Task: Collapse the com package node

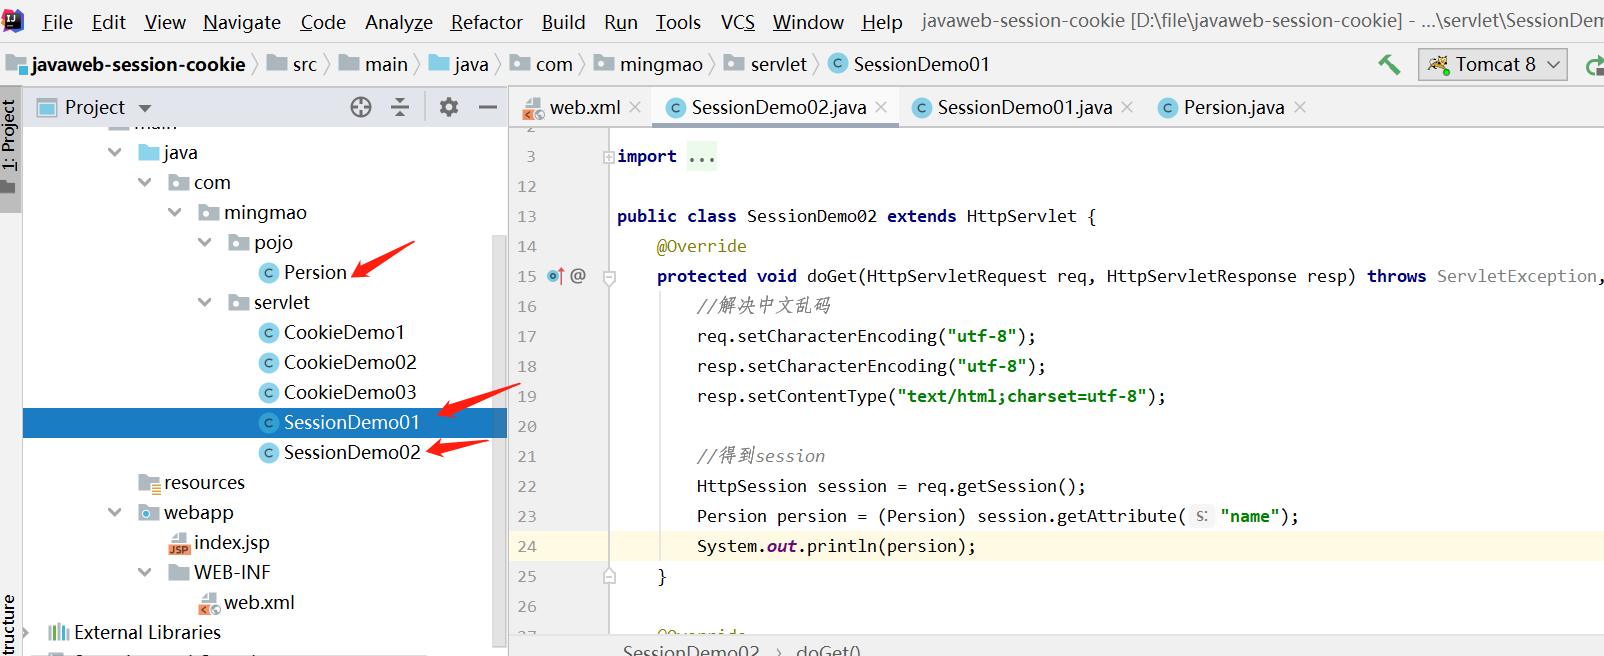Action: [145, 183]
